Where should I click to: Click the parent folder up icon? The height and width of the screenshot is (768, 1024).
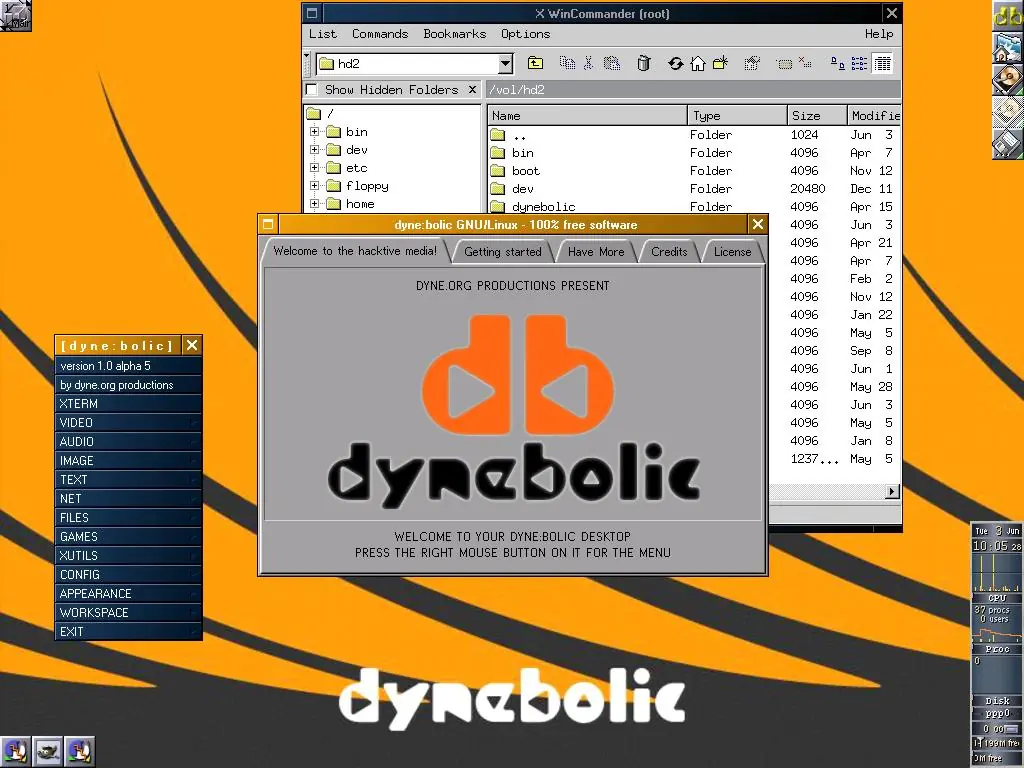535,63
